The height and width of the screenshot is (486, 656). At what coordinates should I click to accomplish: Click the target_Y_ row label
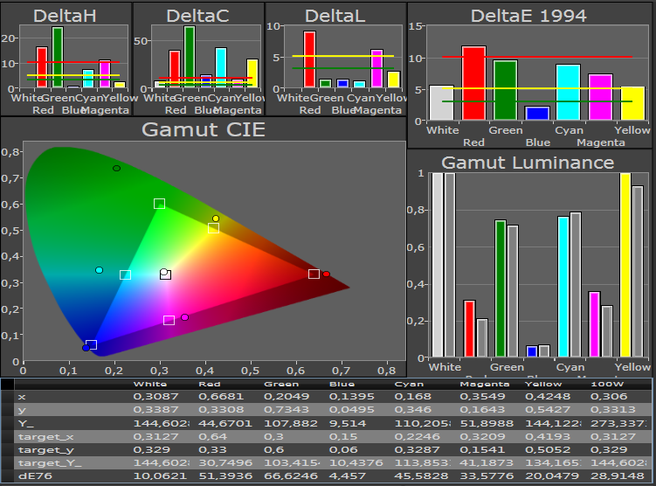50,463
